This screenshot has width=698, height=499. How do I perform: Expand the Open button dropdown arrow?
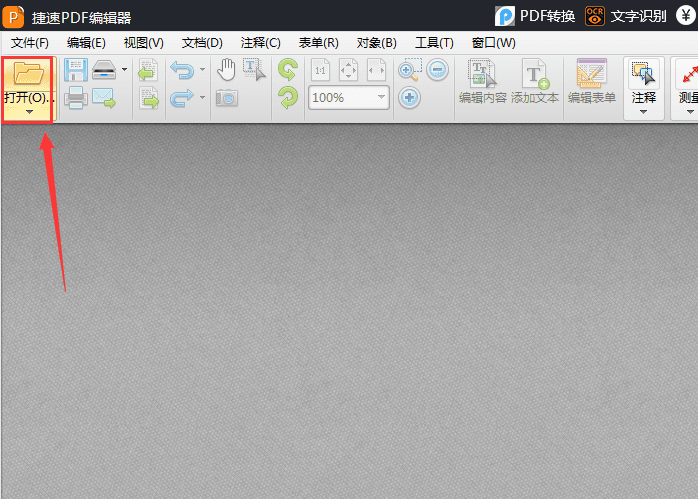click(29, 112)
